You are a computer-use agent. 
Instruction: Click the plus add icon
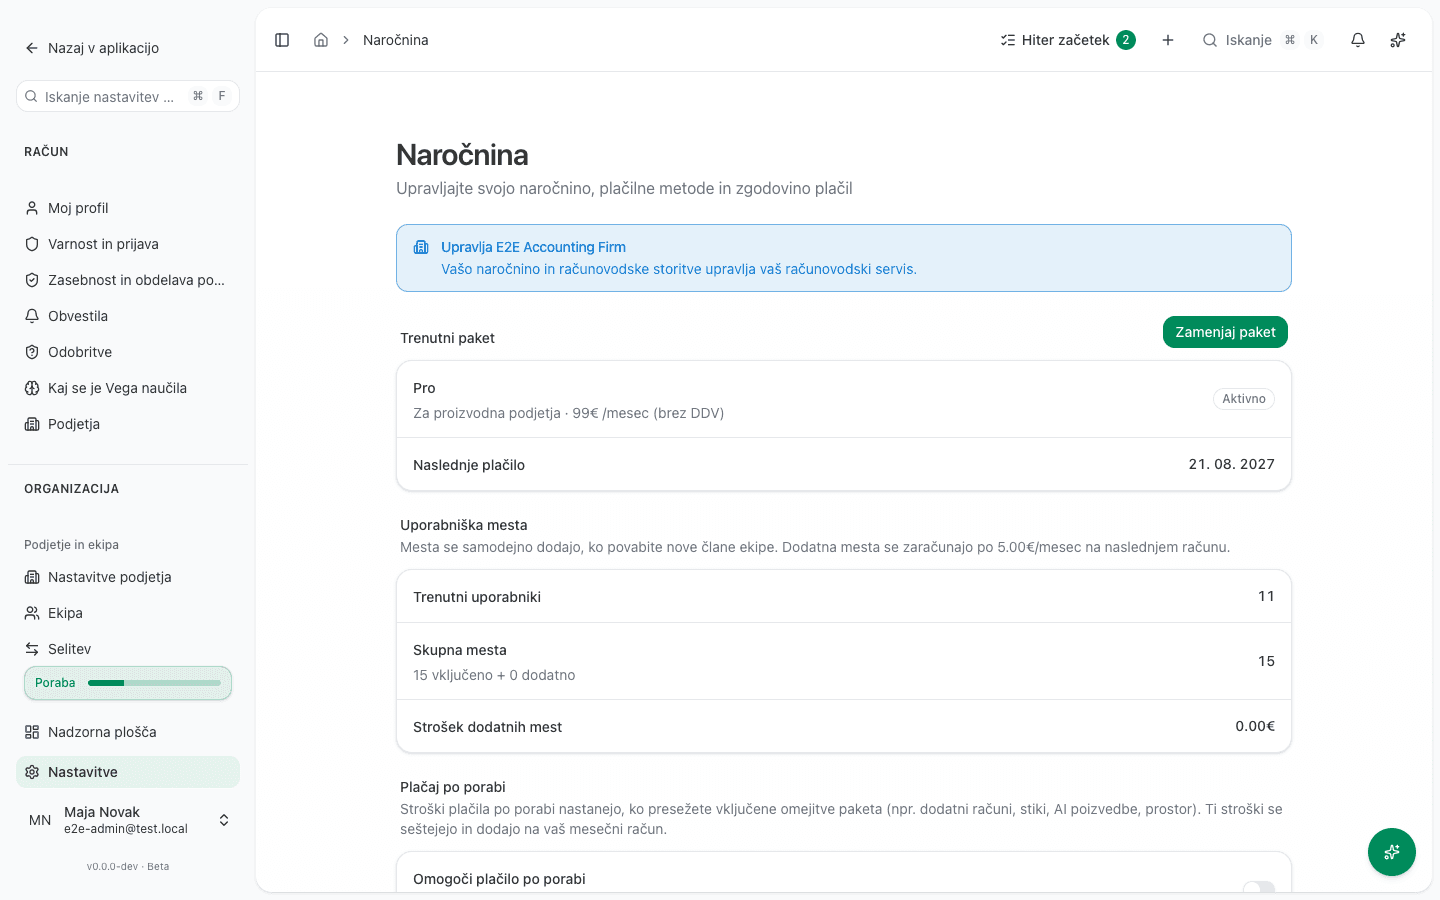tap(1168, 40)
